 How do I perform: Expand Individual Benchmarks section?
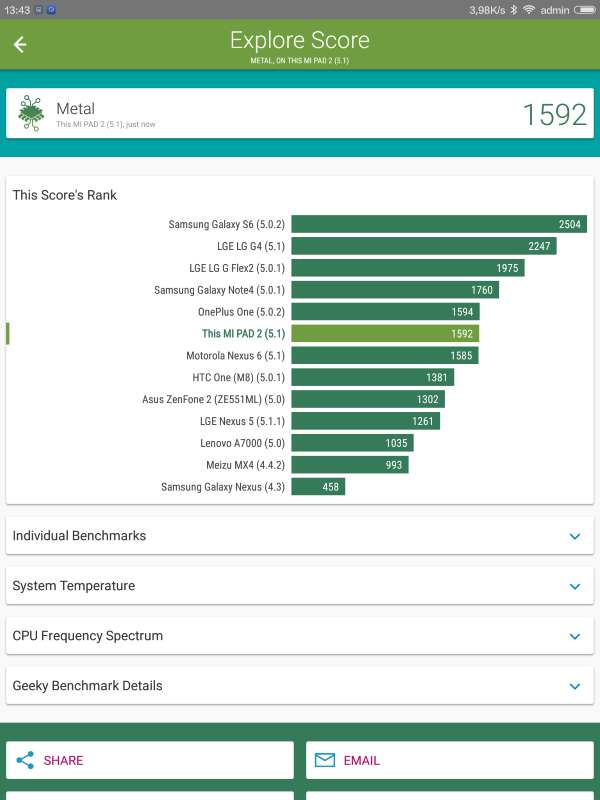(x=574, y=536)
